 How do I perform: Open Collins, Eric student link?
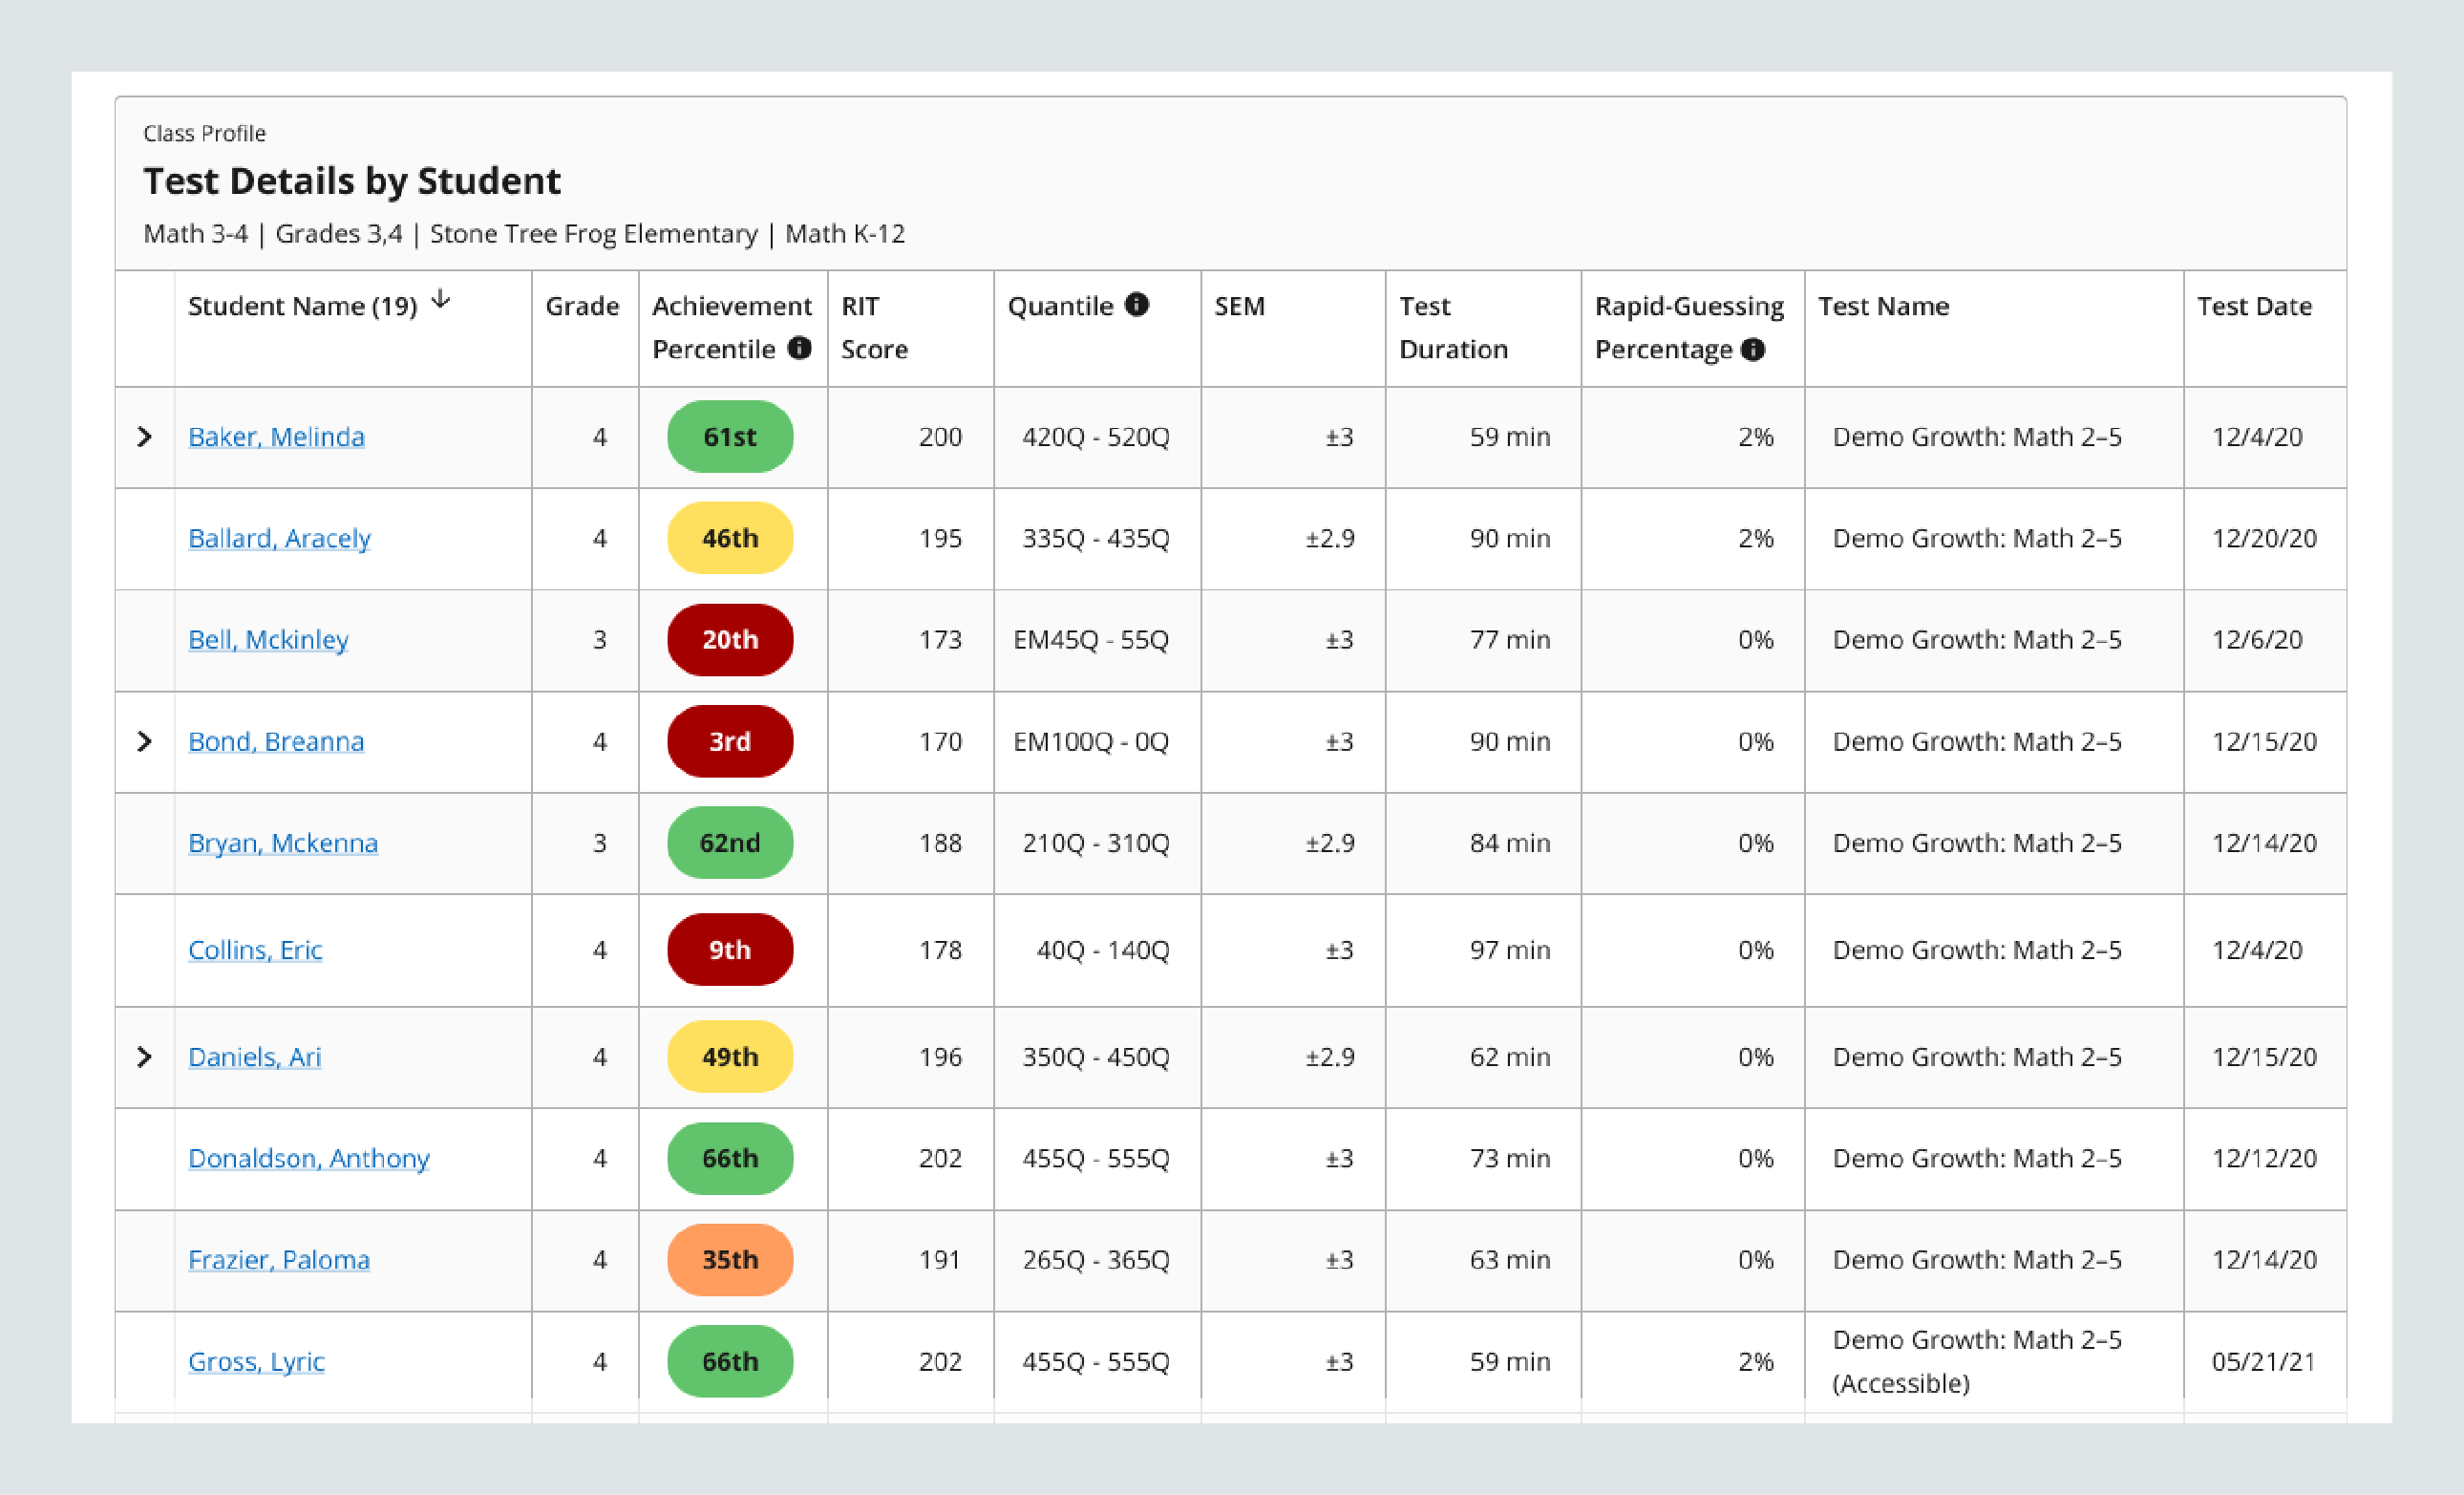pos(255,949)
